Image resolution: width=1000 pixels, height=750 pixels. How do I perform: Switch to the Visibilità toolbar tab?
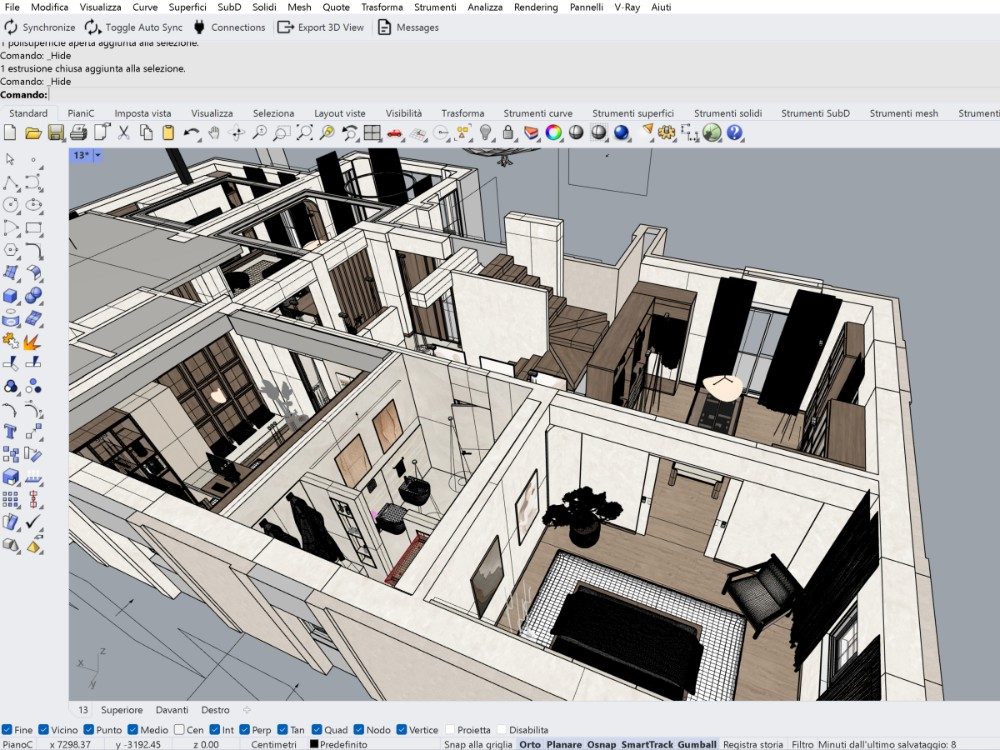[x=404, y=113]
